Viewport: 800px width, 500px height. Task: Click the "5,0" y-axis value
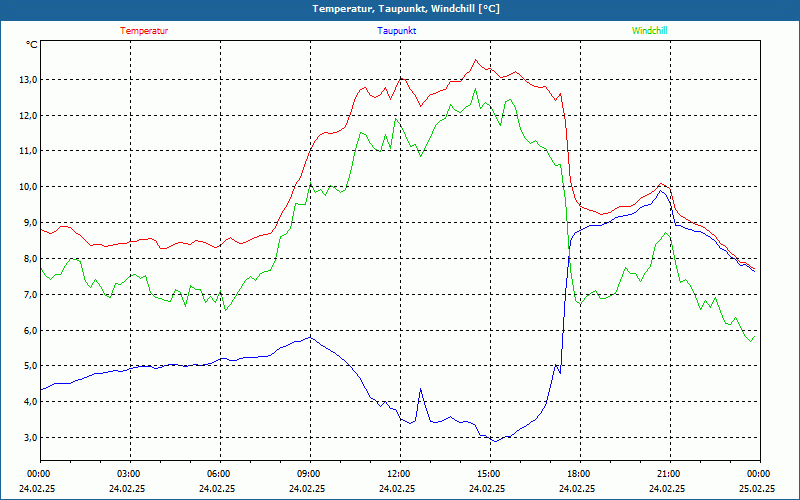click(x=31, y=366)
